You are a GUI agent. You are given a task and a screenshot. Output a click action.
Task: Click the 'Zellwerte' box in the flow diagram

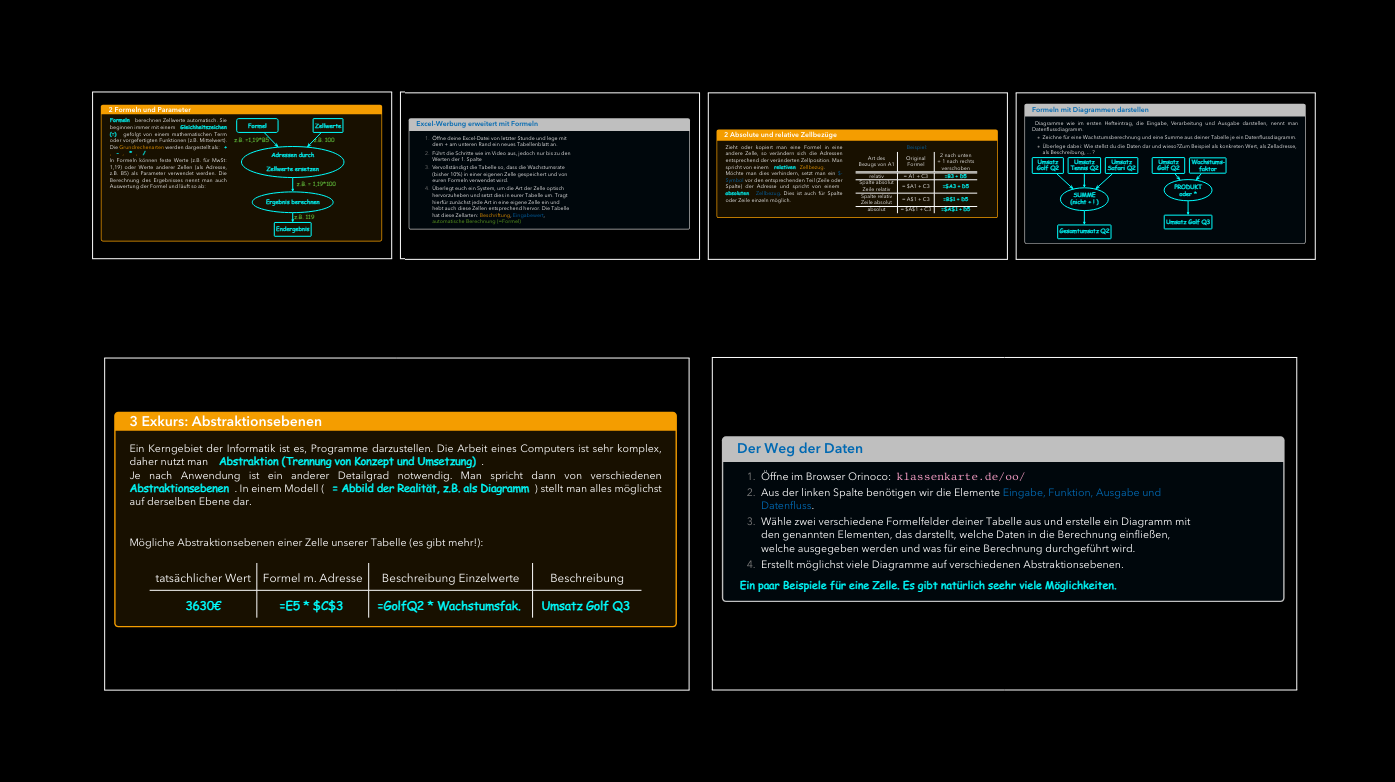pyautogui.click(x=328, y=126)
